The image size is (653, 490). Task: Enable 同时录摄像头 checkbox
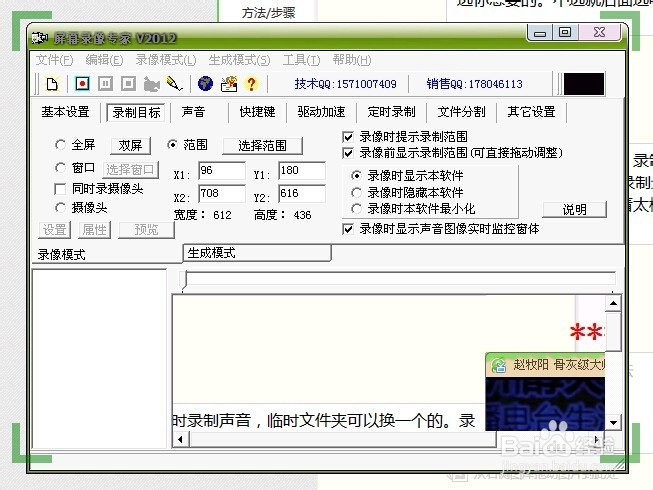coord(60,189)
